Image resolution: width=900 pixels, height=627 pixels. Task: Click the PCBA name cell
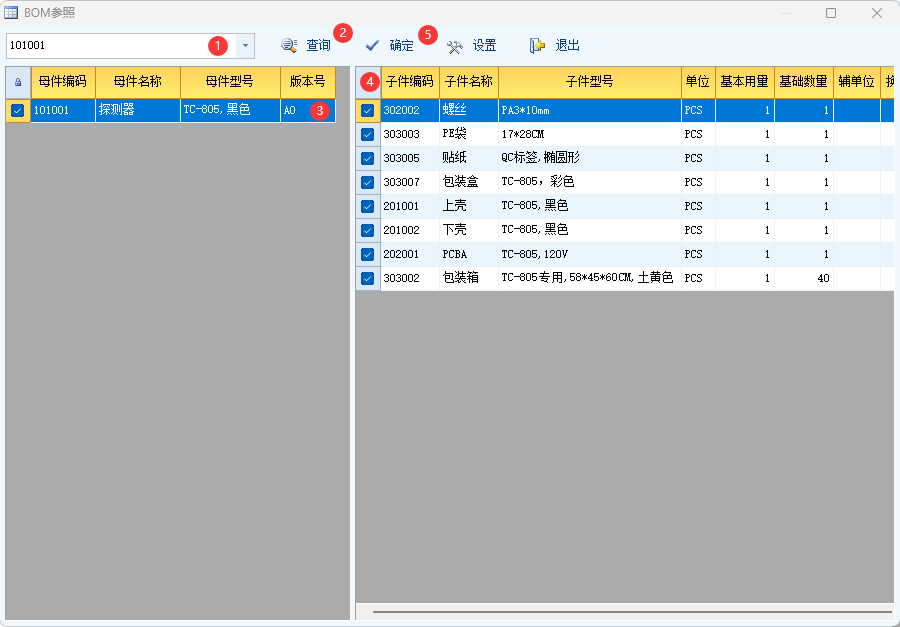[x=469, y=254]
